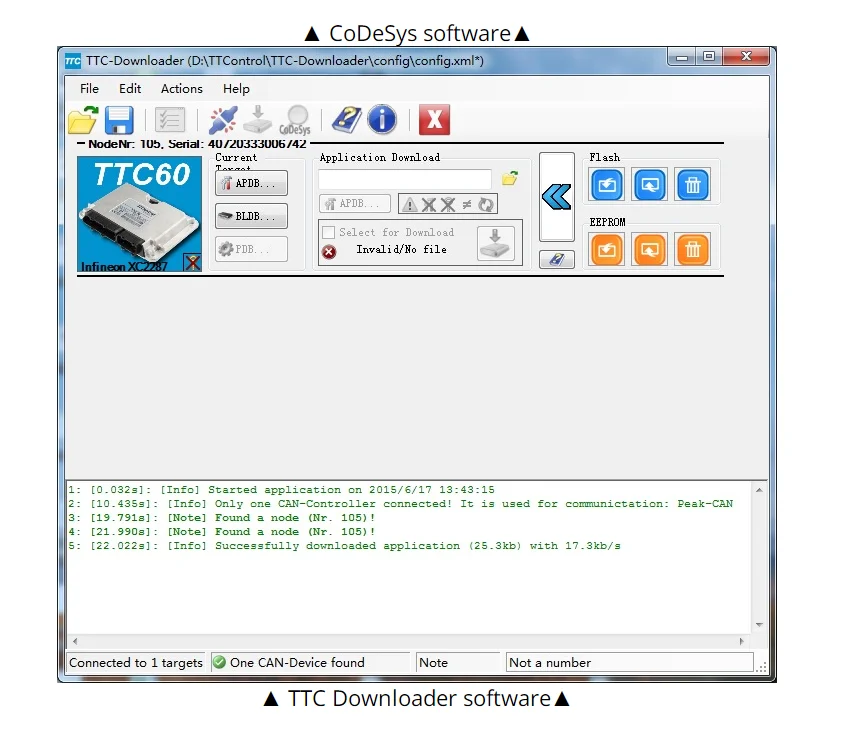Click the orange EEPROM erase trash icon

(x=692, y=250)
